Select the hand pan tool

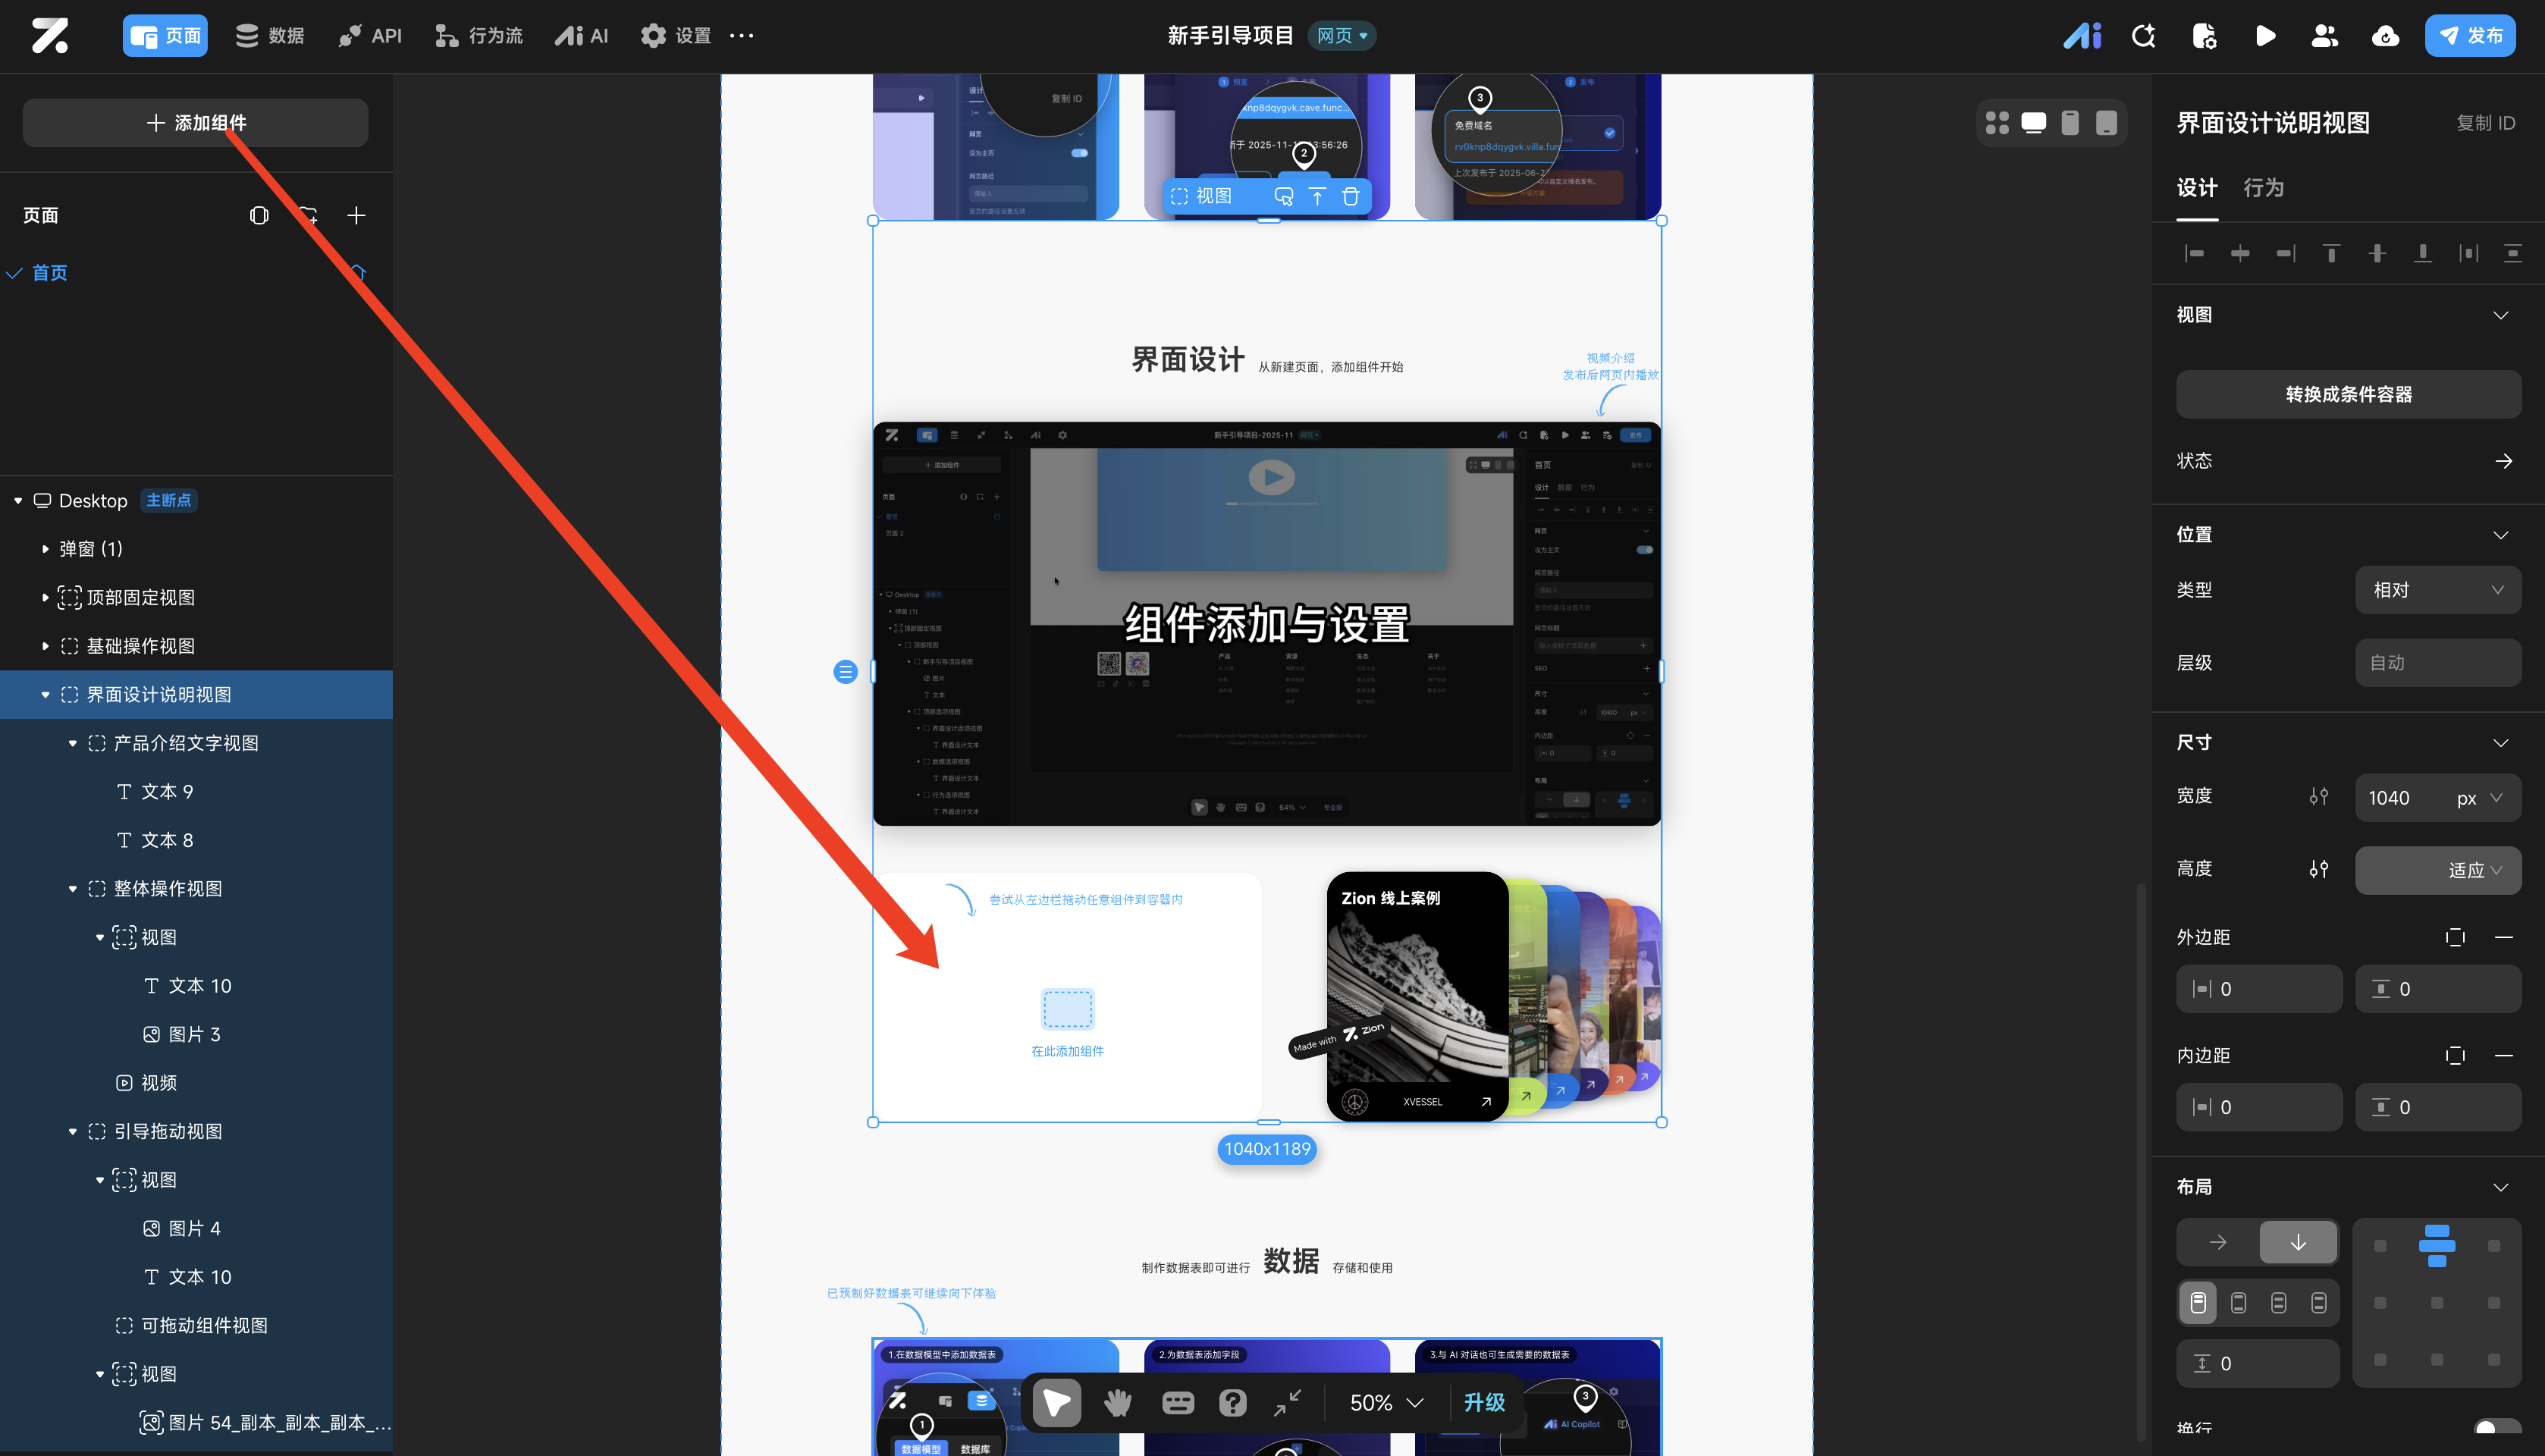coord(1117,1403)
